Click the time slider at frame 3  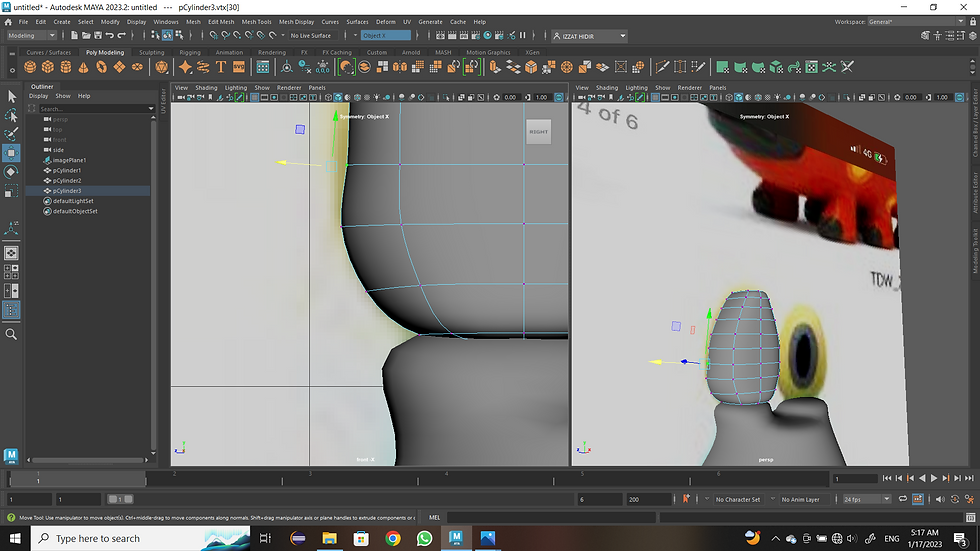click(x=310, y=479)
